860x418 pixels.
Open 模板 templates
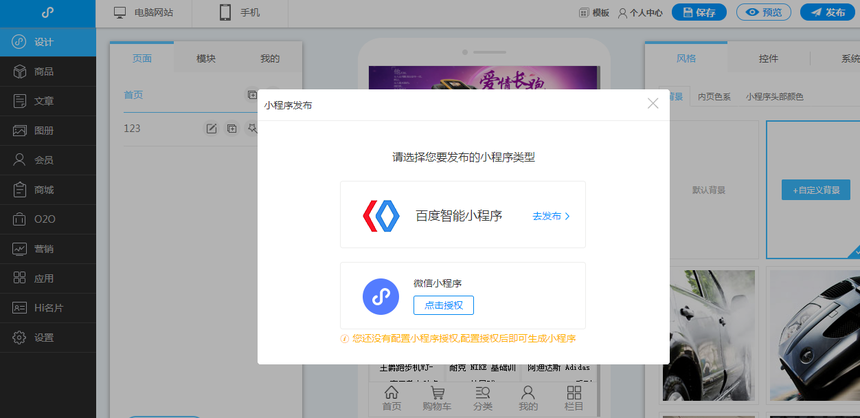(594, 13)
